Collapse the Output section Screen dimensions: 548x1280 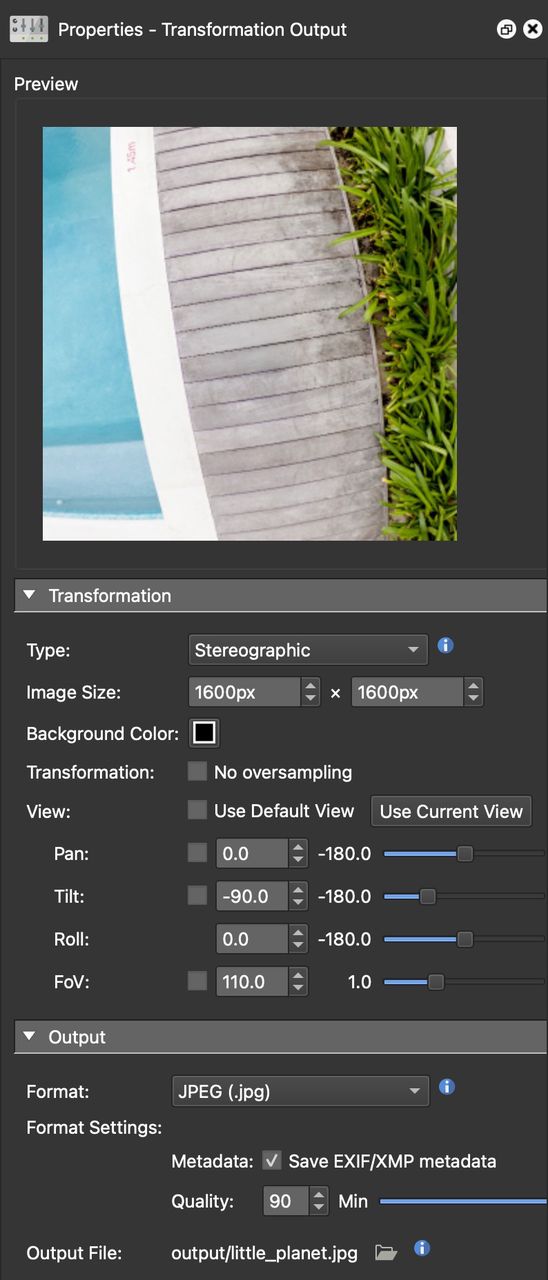[x=29, y=1038]
